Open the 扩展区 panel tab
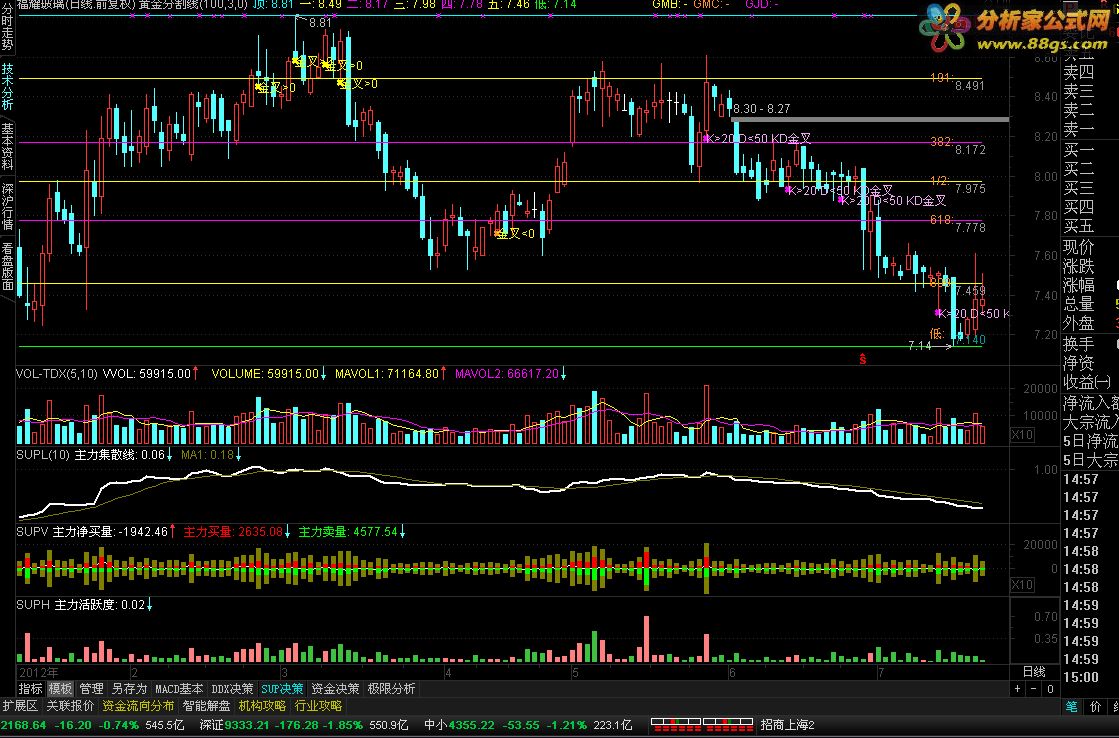Viewport: 1119px width, 738px height. coord(20,706)
